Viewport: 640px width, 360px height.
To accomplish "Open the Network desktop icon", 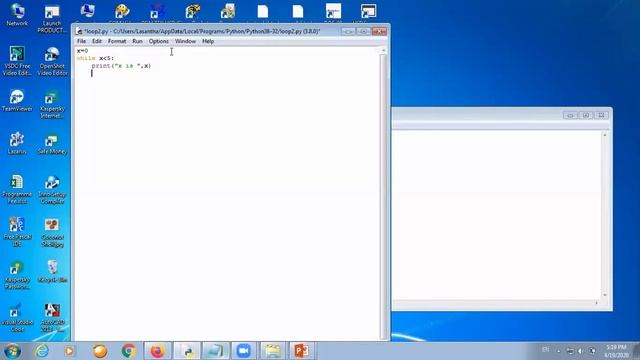I will pos(17,15).
